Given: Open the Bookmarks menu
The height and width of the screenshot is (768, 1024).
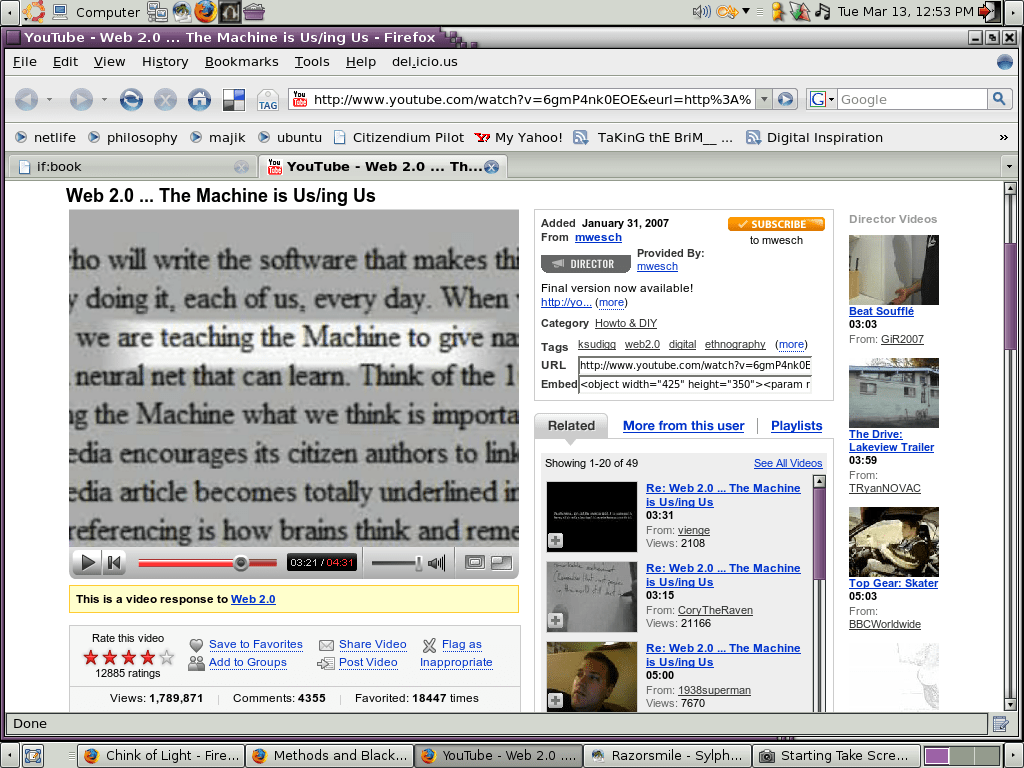Looking at the screenshot, I should coord(241,62).
